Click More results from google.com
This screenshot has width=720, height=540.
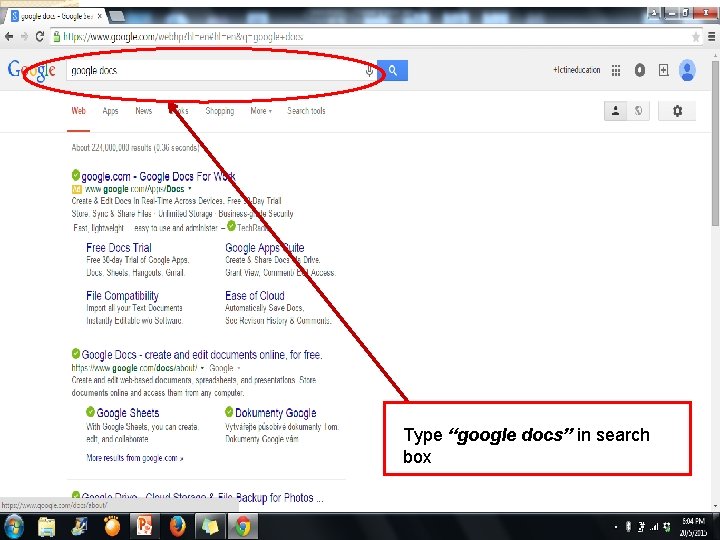[x=135, y=458]
